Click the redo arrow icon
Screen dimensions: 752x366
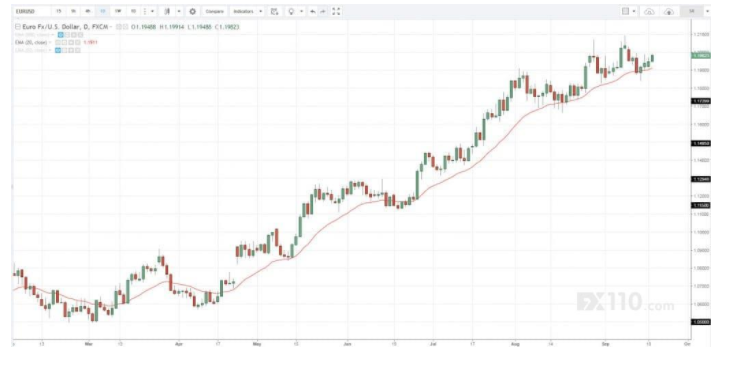[323, 11]
